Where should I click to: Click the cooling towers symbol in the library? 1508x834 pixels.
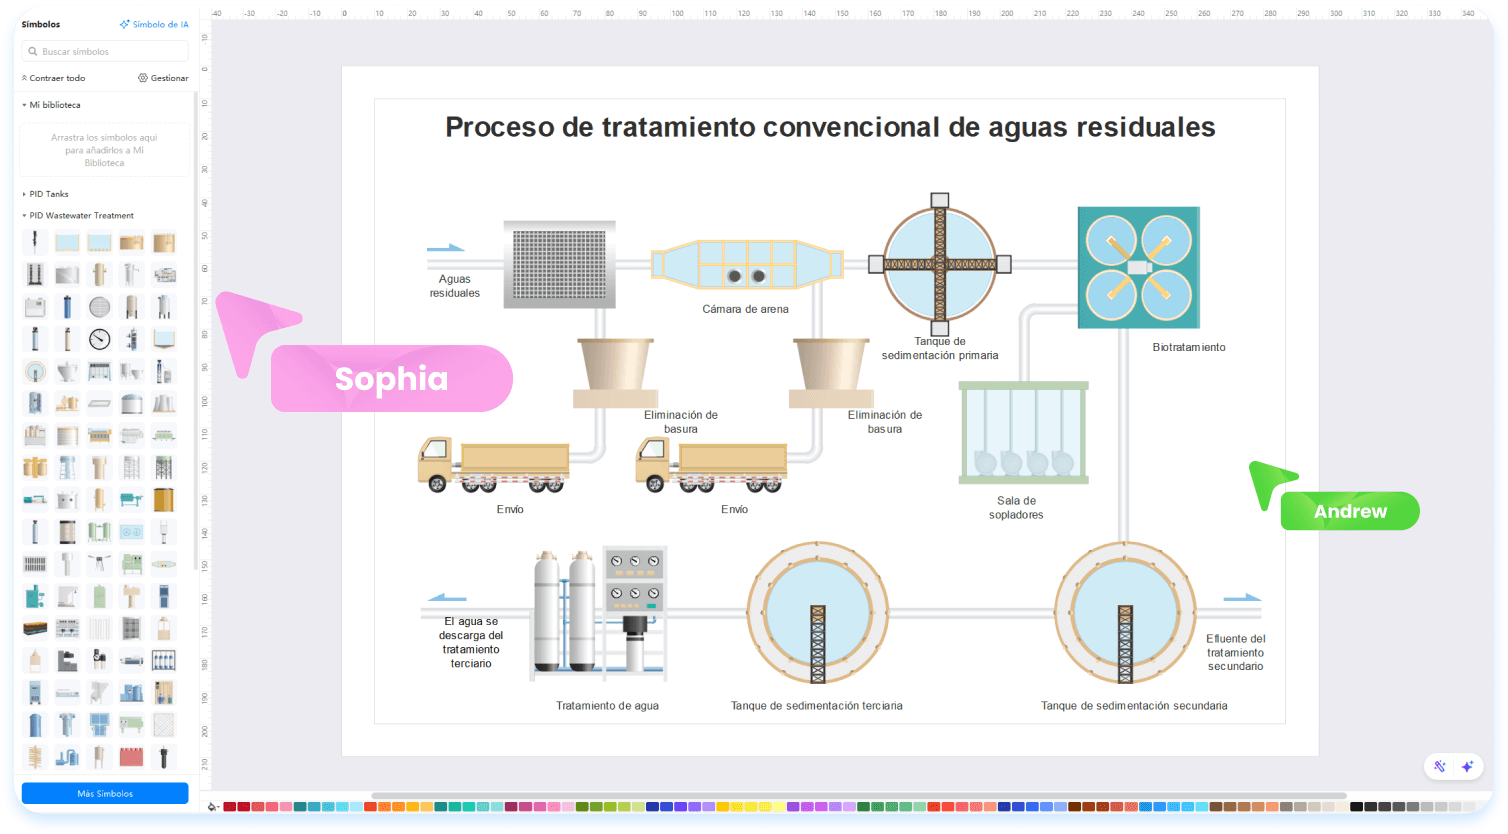pos(163,403)
